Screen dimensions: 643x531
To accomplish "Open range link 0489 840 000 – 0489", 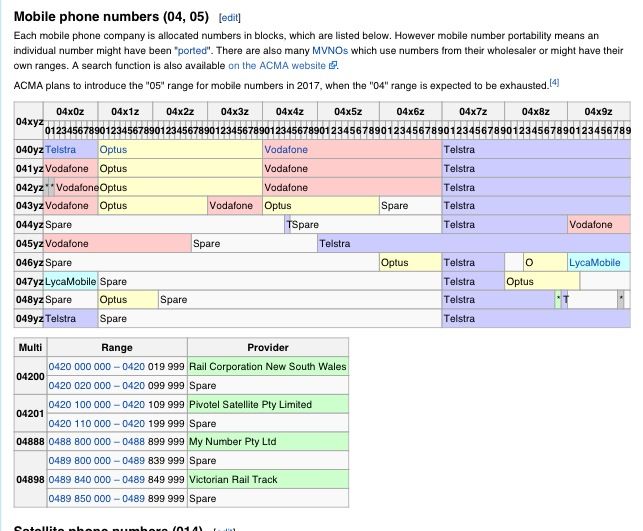I will (96, 479).
